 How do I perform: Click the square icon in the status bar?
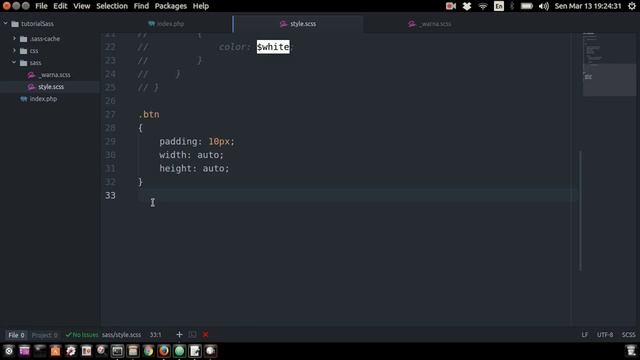[193, 335]
